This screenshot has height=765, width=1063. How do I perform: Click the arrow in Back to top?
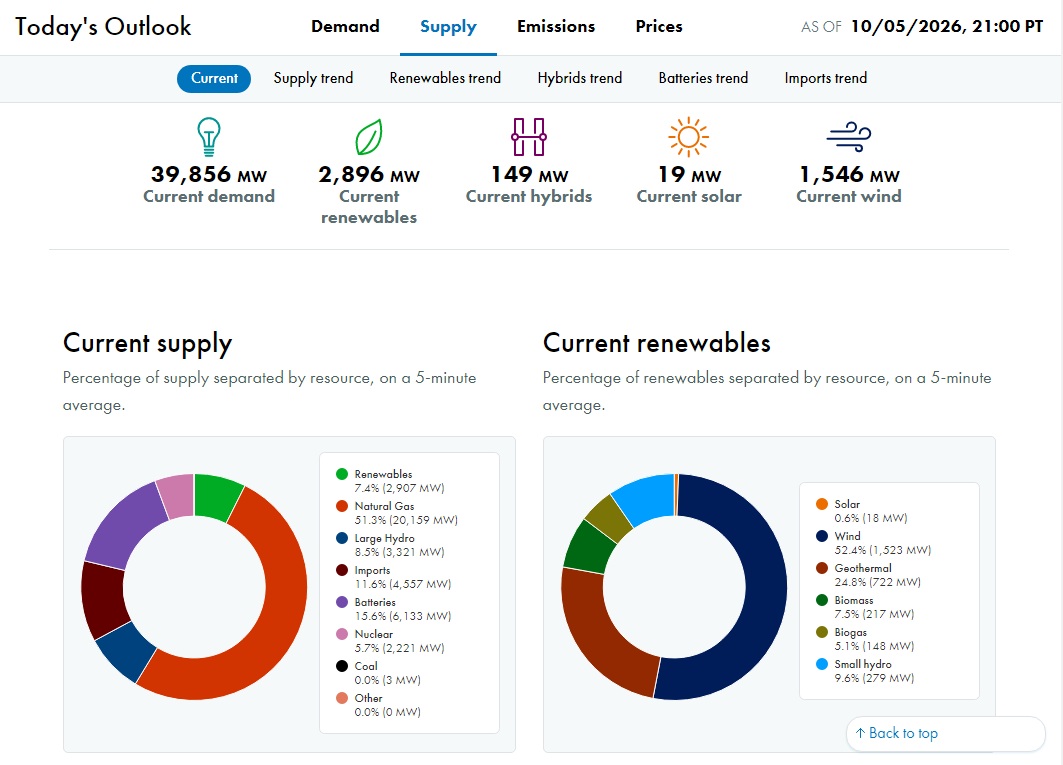pos(860,733)
